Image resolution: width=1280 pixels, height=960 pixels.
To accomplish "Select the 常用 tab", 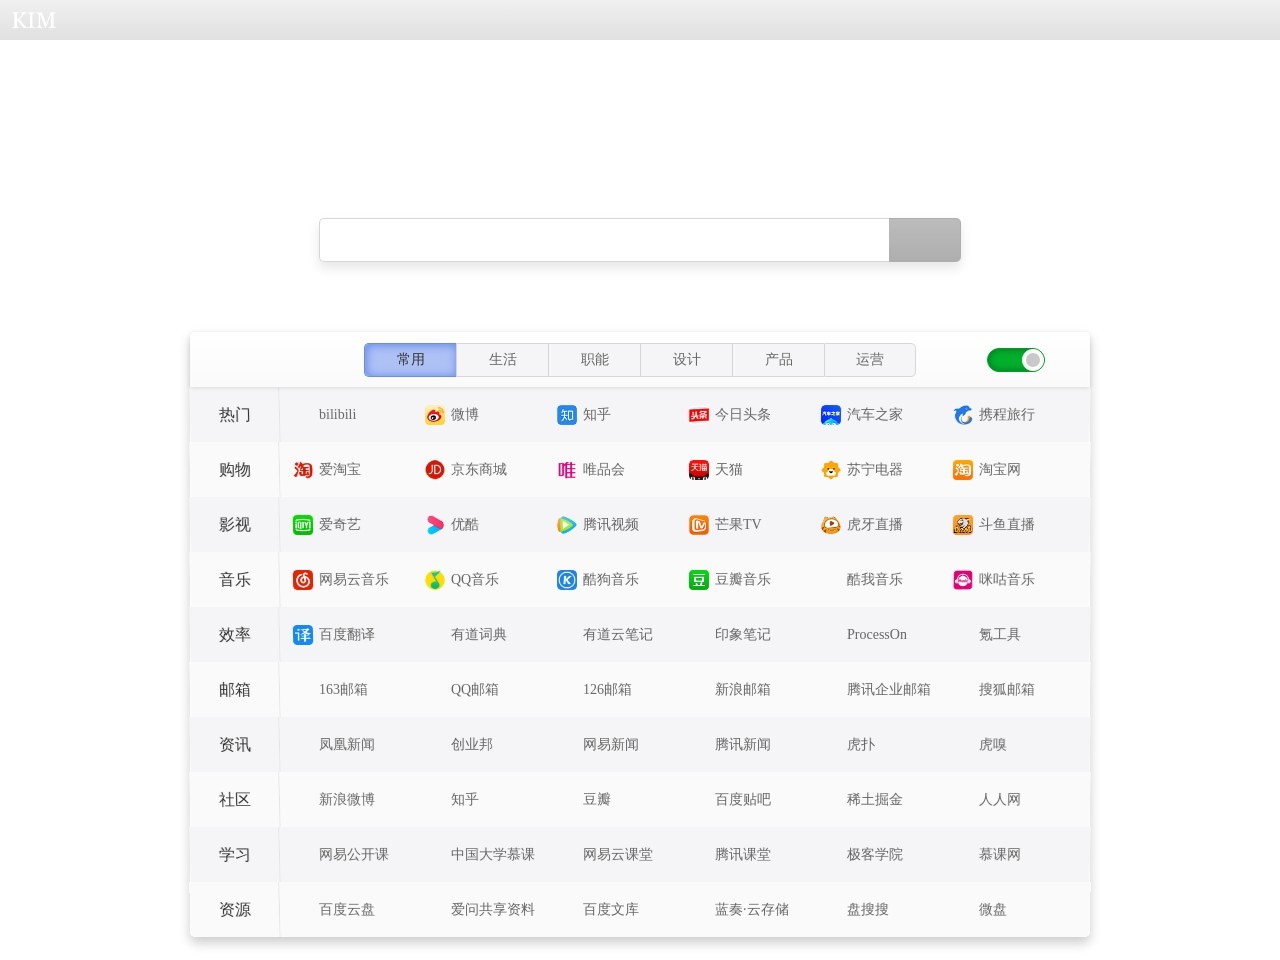I will tap(410, 360).
